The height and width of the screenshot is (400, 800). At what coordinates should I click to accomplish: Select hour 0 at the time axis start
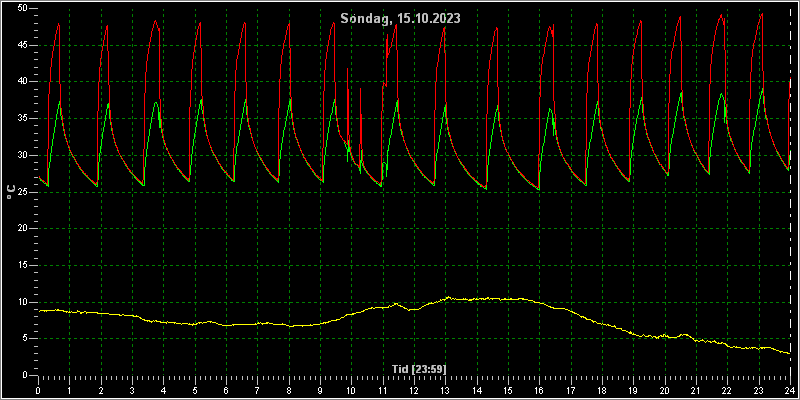(x=38, y=391)
